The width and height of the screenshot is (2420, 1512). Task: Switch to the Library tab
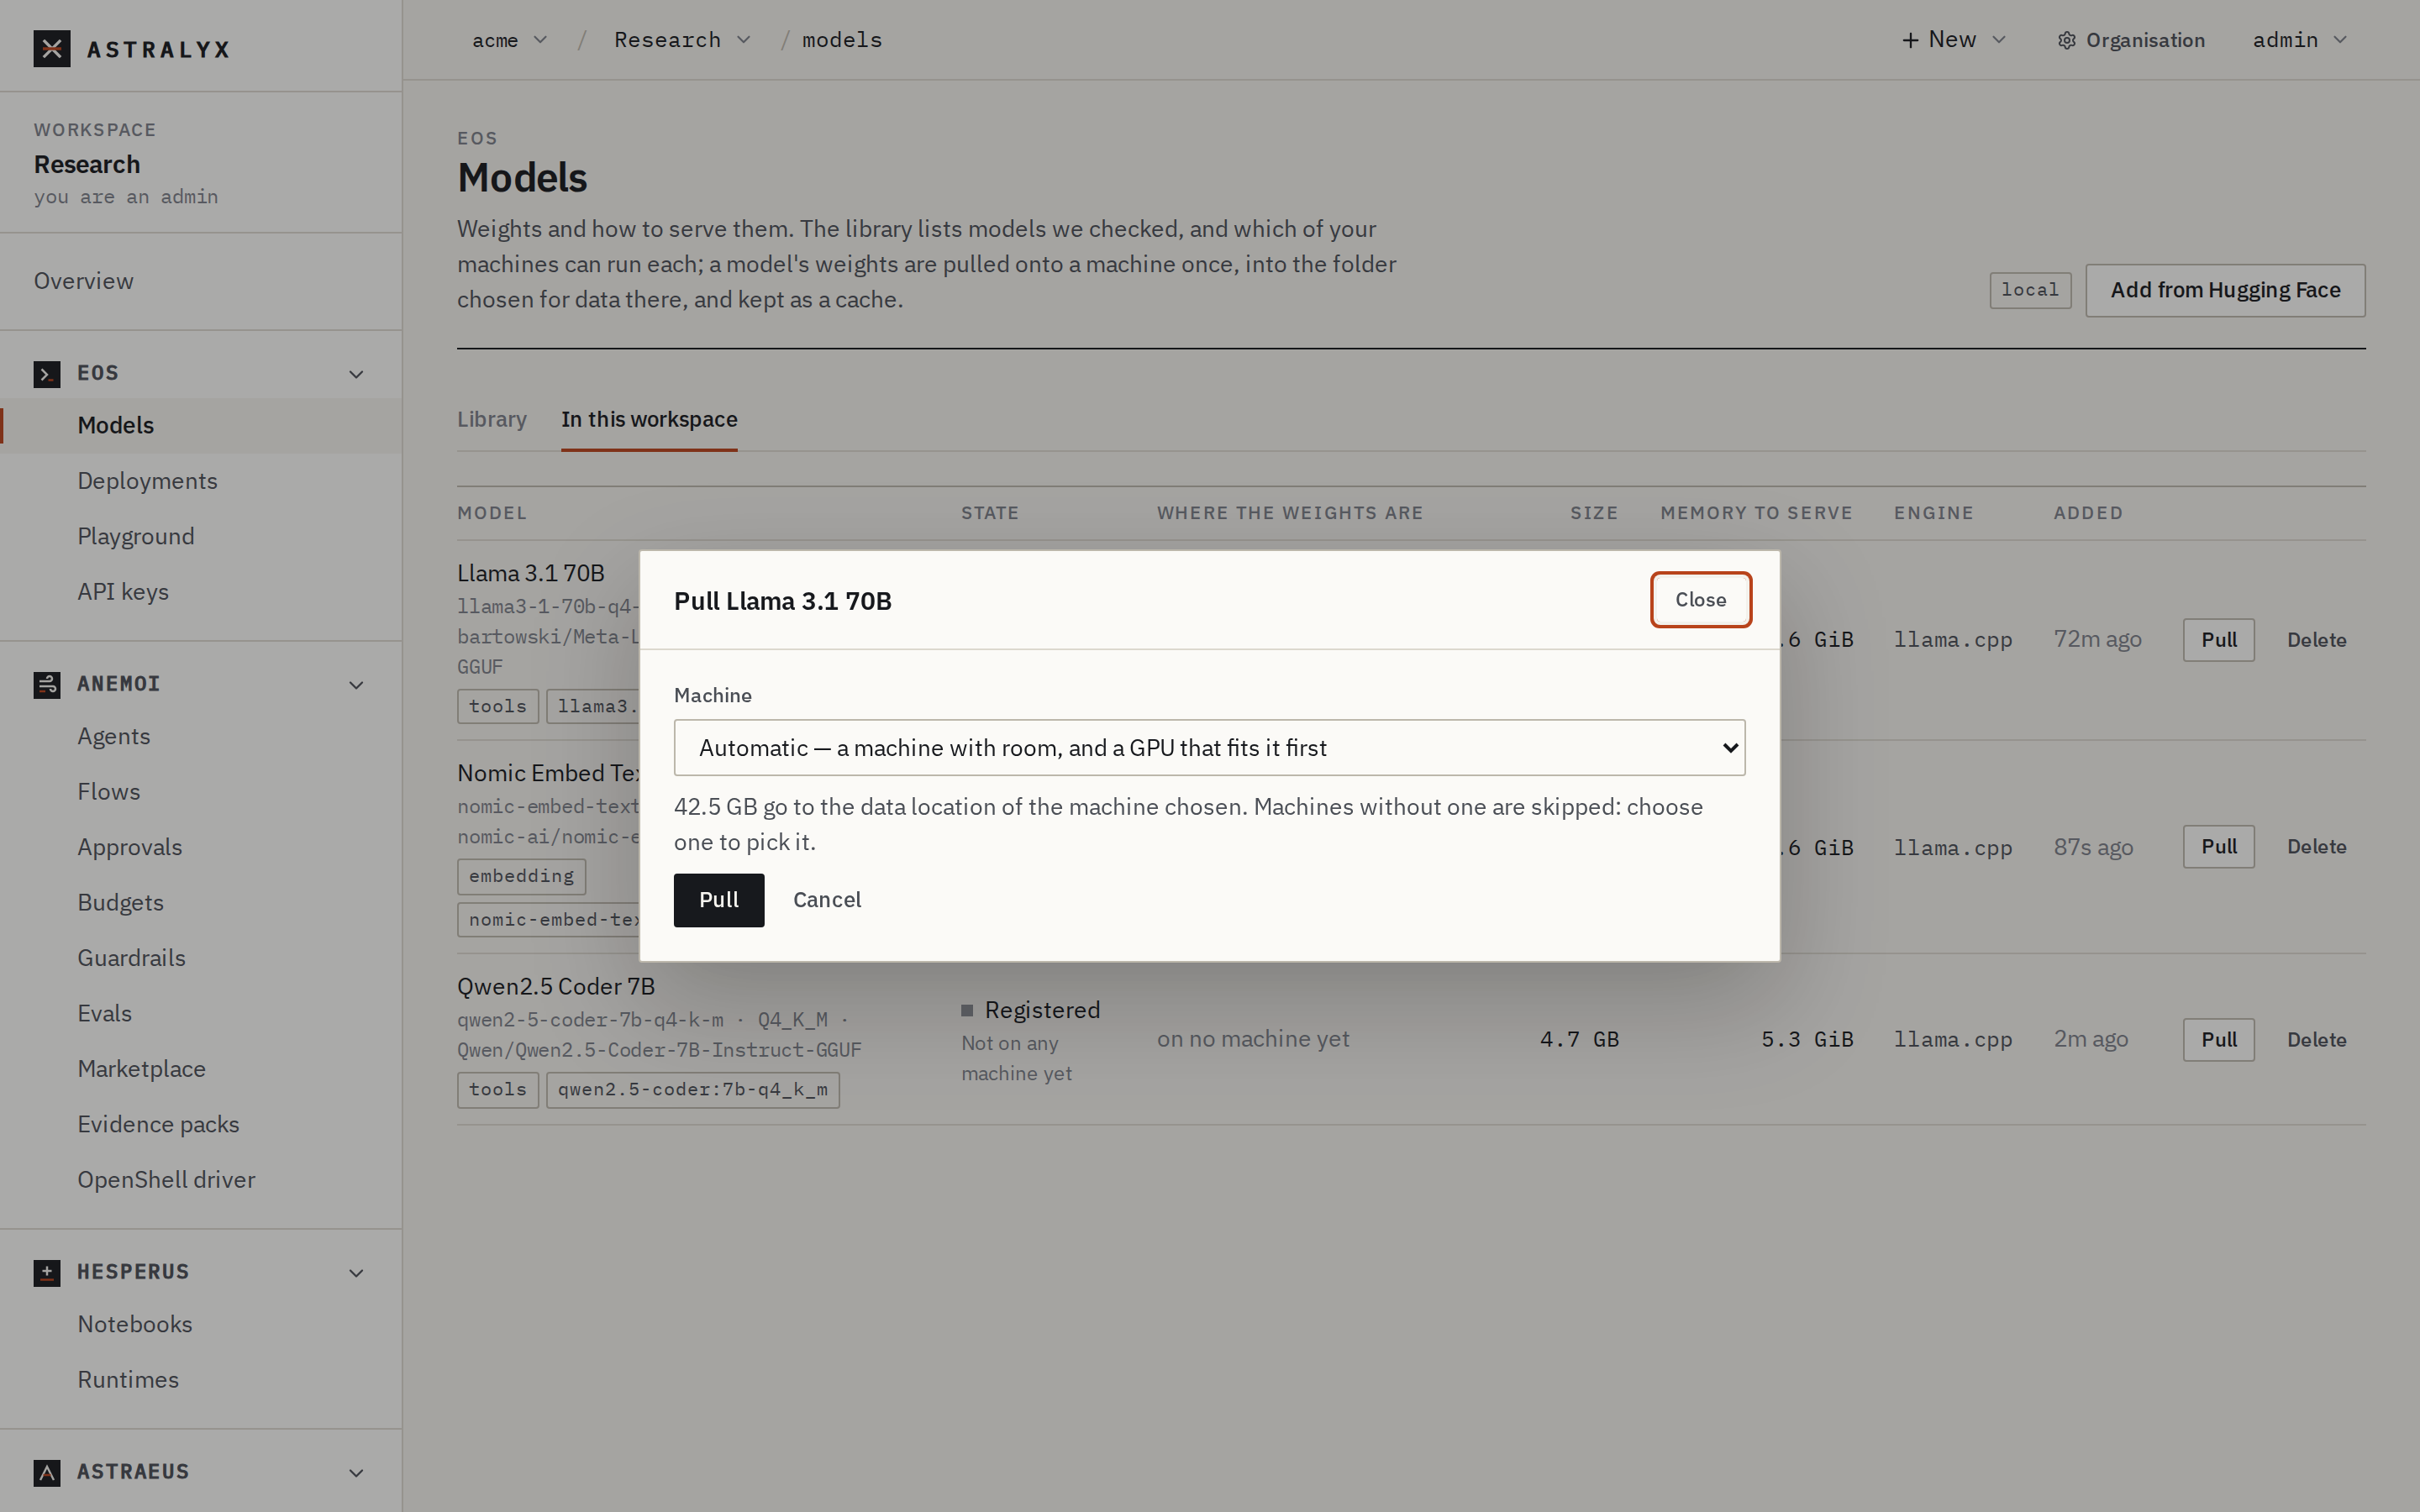coord(492,420)
